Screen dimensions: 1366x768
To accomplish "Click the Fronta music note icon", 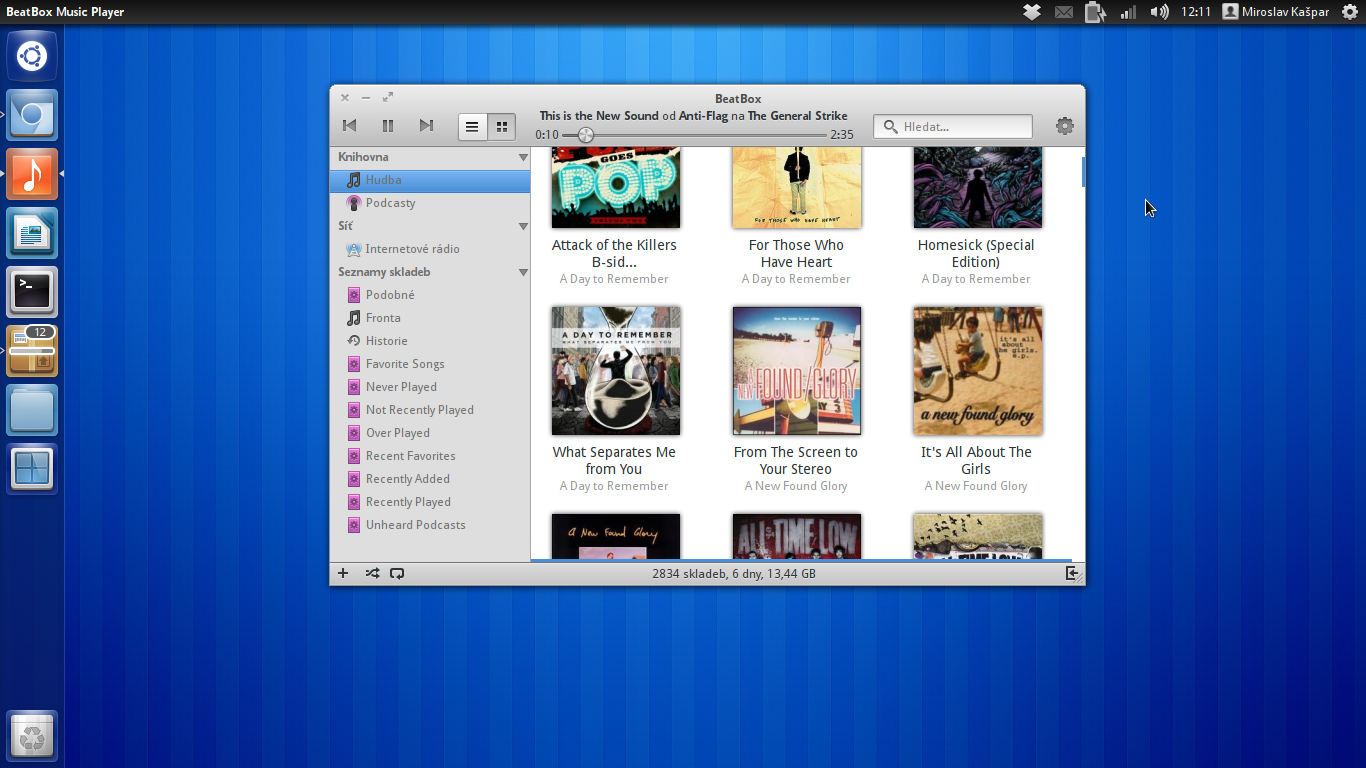I will coord(353,318).
